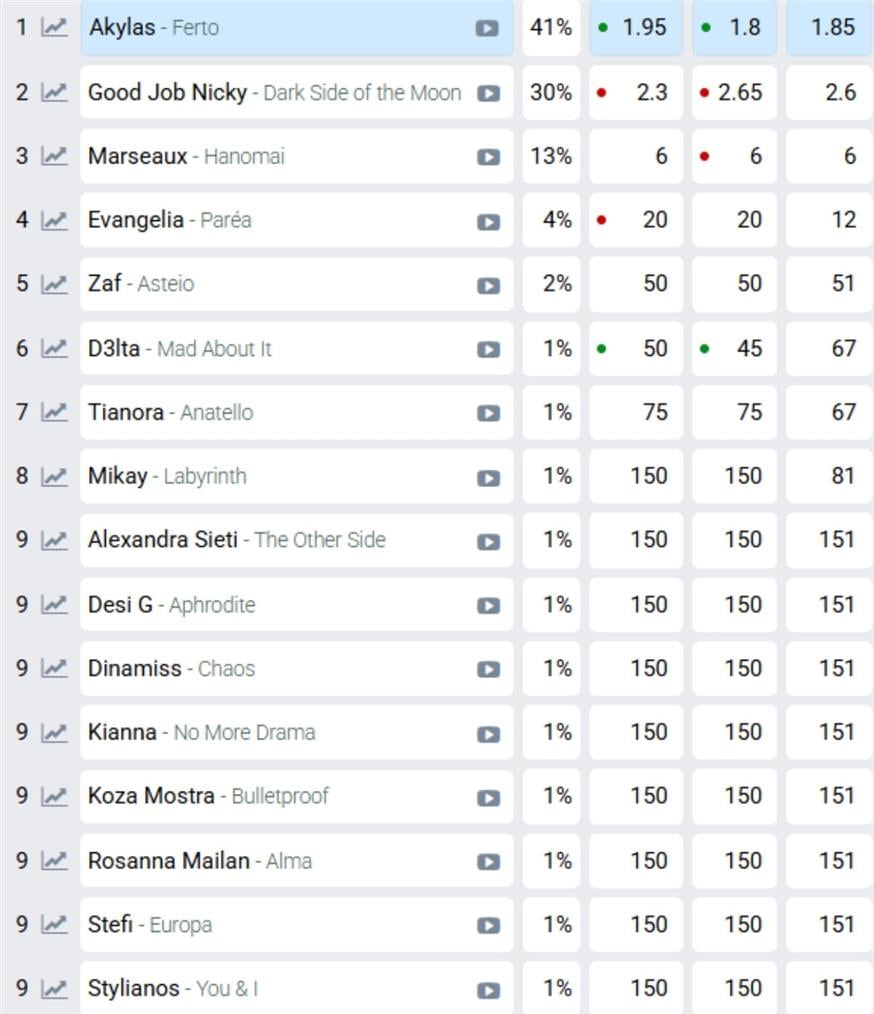
Task: Open trend chart icon for Tianora
Action: pos(54,412)
